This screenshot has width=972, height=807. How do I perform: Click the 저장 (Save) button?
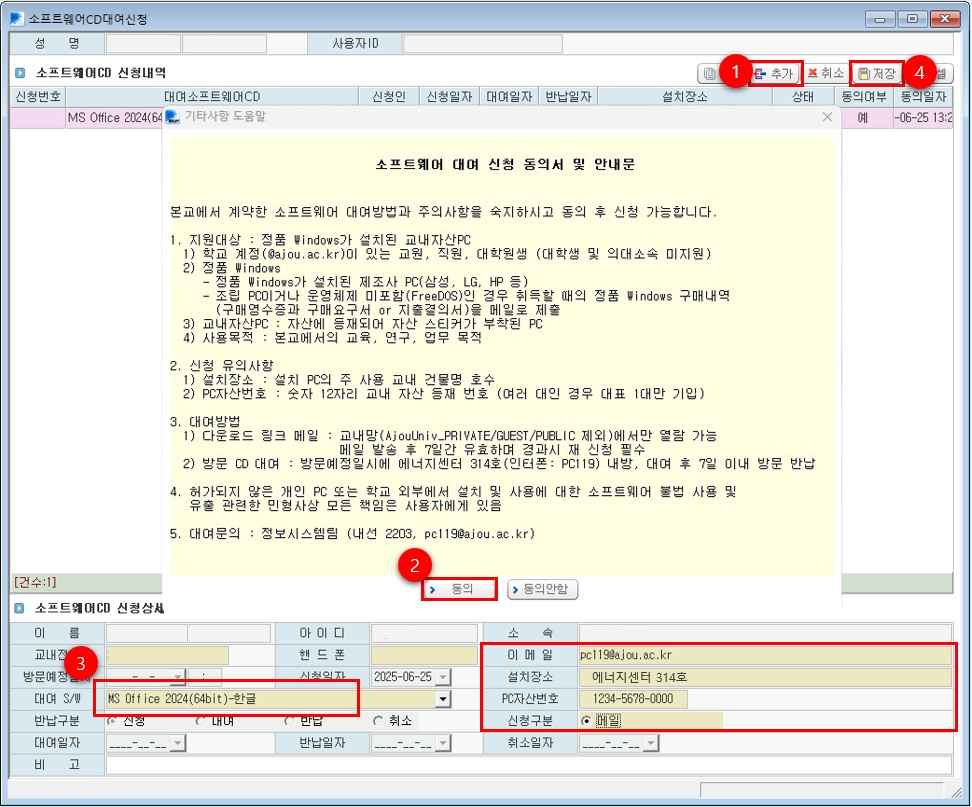(877, 73)
